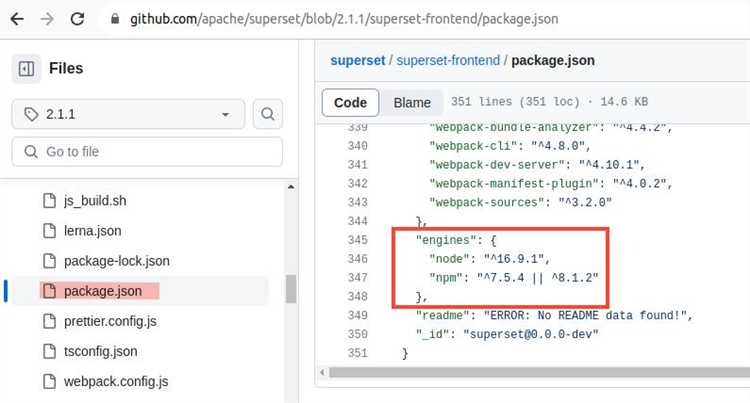
Task: Open package-lock.json in the file tree
Action: click(117, 261)
